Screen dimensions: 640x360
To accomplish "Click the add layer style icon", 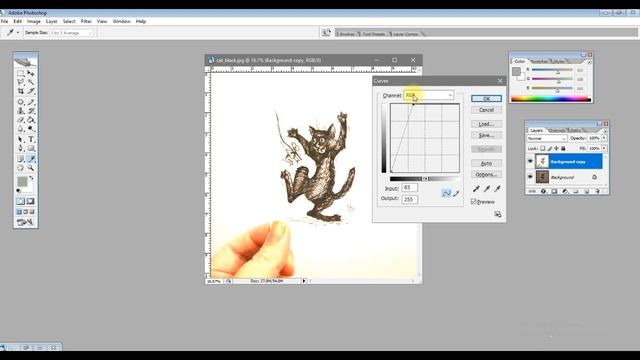I will click(x=543, y=191).
